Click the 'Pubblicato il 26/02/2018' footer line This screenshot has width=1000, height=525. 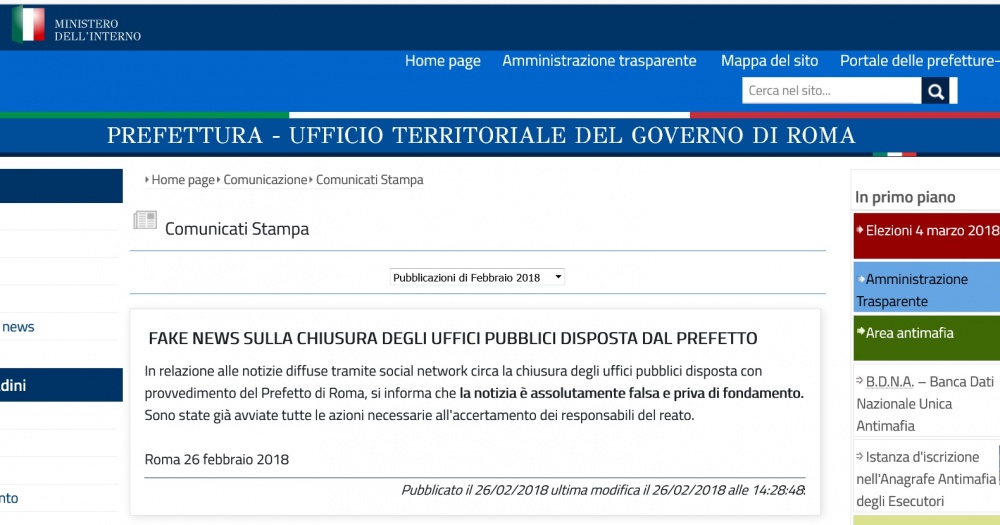pos(603,490)
